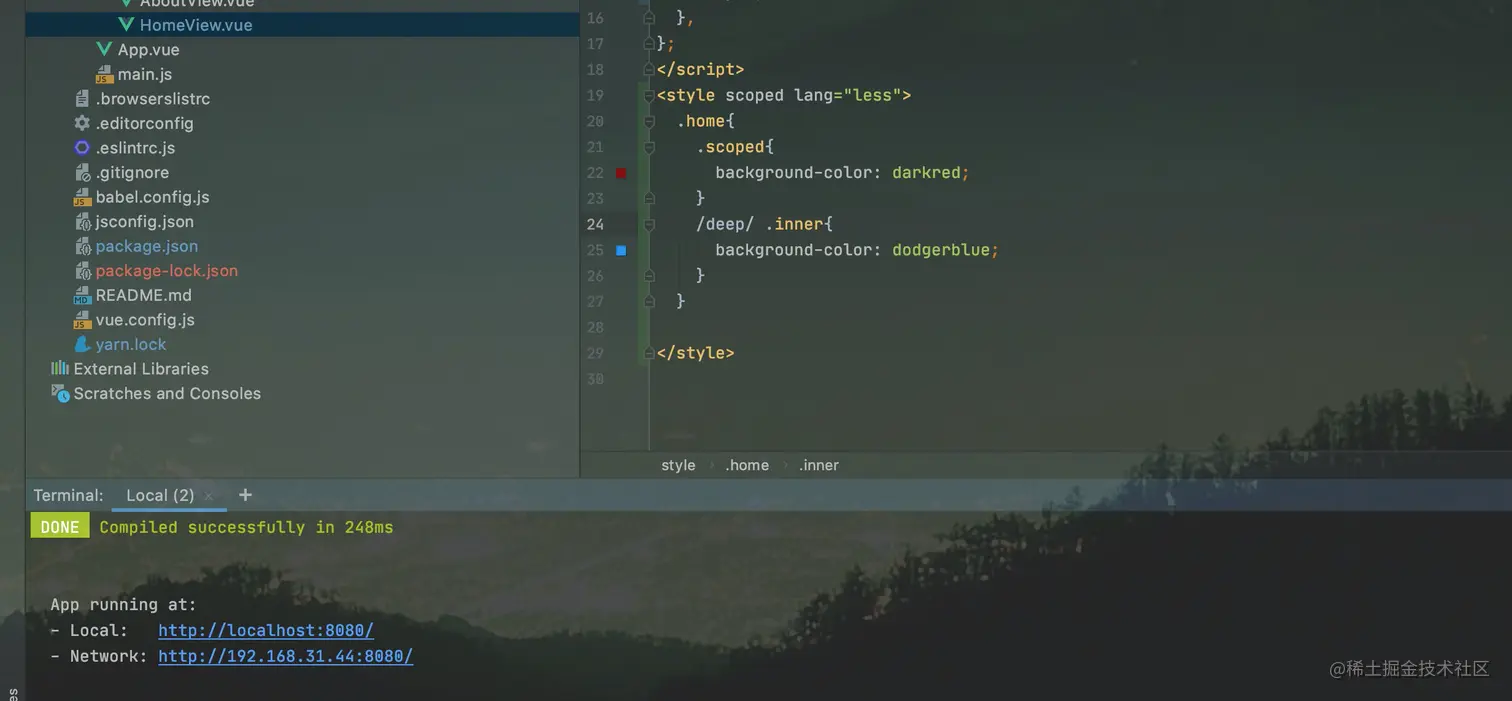1512x701 pixels.
Task: Open package.json file
Action: click(147, 246)
